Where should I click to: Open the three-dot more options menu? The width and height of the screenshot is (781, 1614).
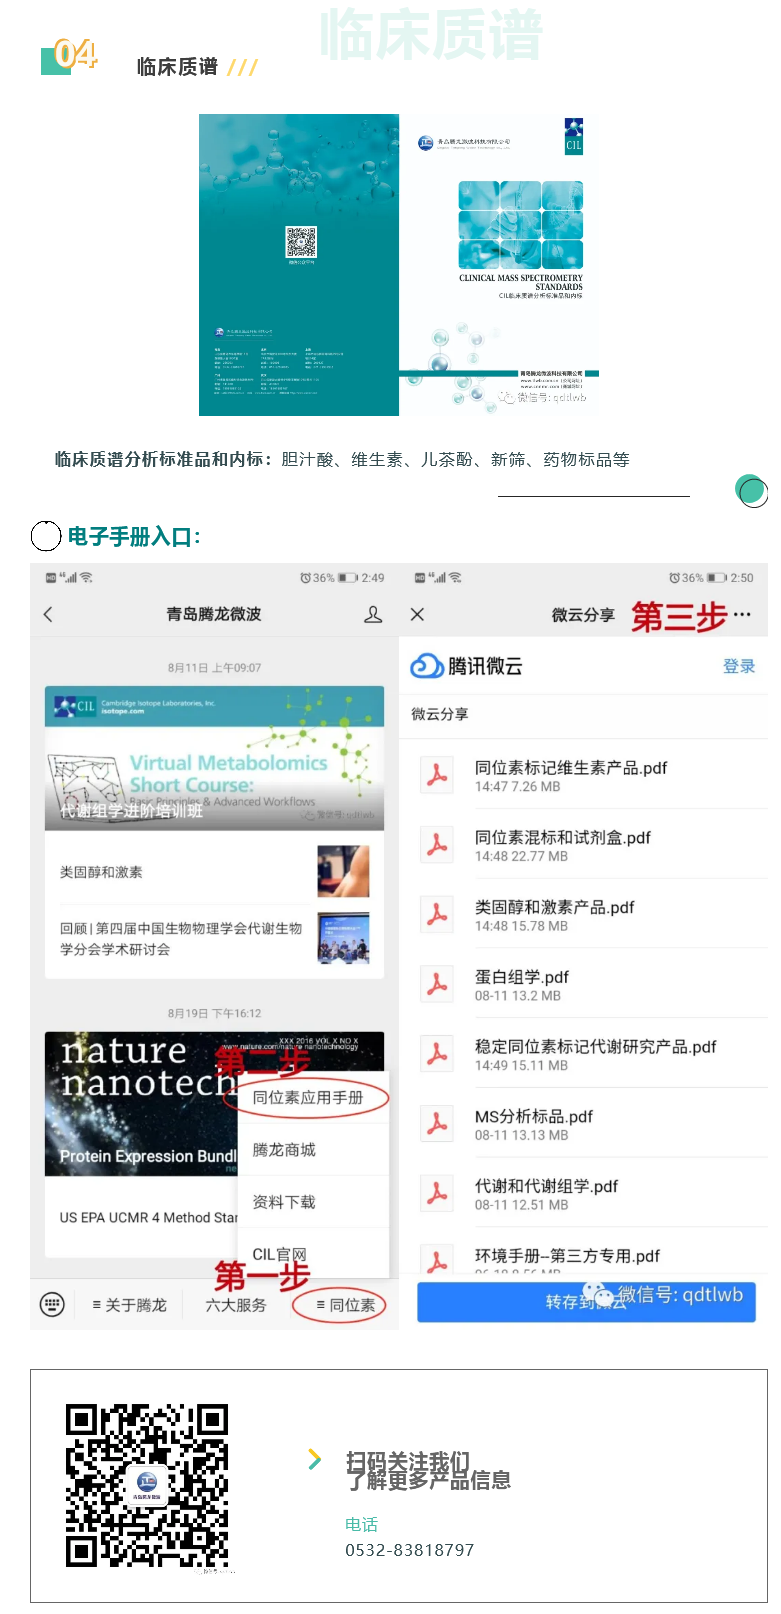[742, 615]
